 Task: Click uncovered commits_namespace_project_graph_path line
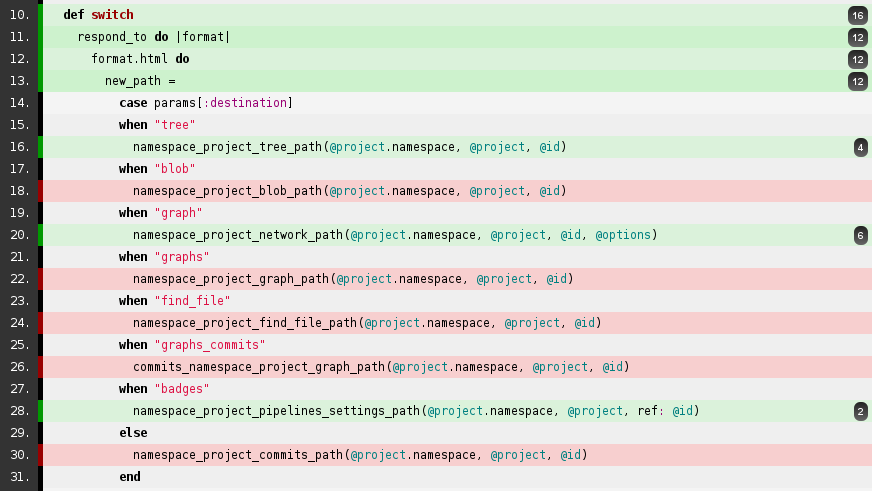pos(381,367)
